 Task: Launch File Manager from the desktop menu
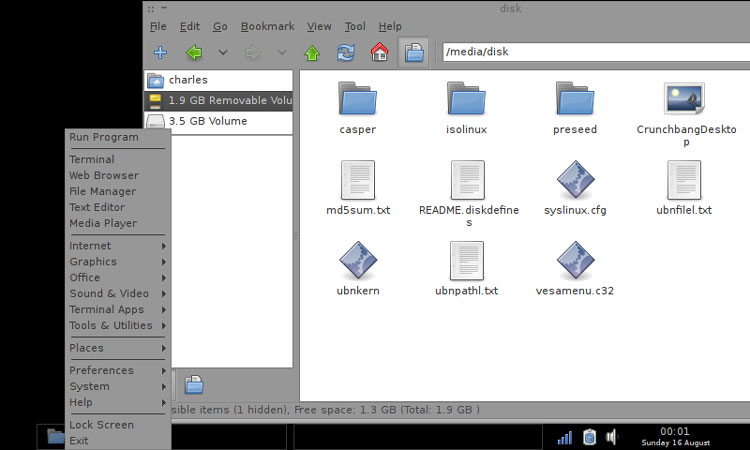coord(118,191)
